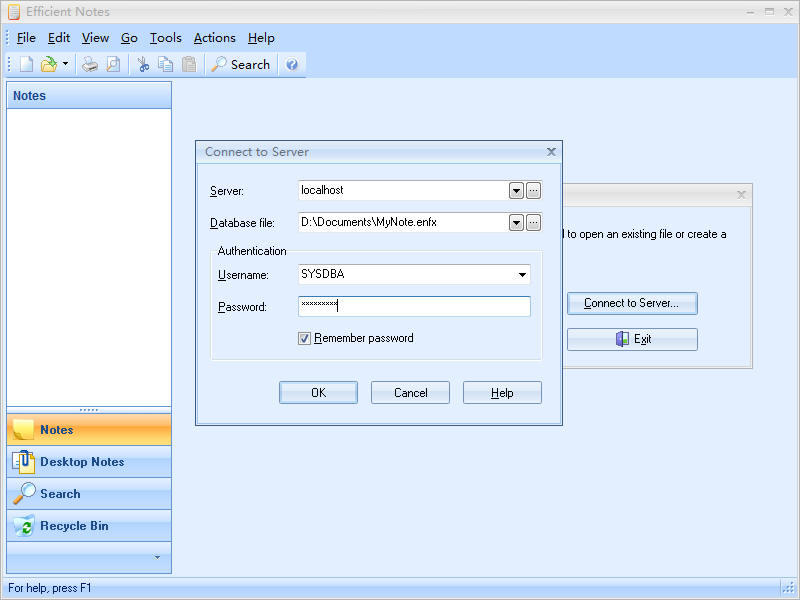Click the Cancel button
Viewport: 800px width, 600px height.
pos(410,392)
